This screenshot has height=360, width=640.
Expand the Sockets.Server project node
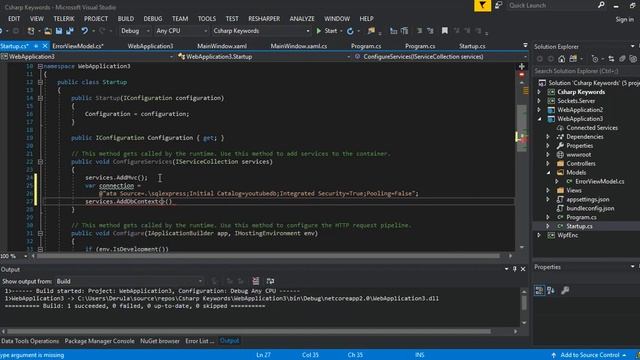(x=539, y=101)
